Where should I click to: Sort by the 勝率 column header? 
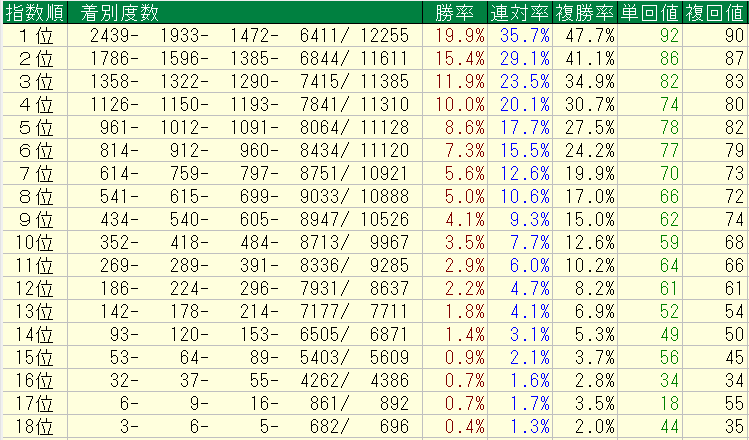click(454, 13)
